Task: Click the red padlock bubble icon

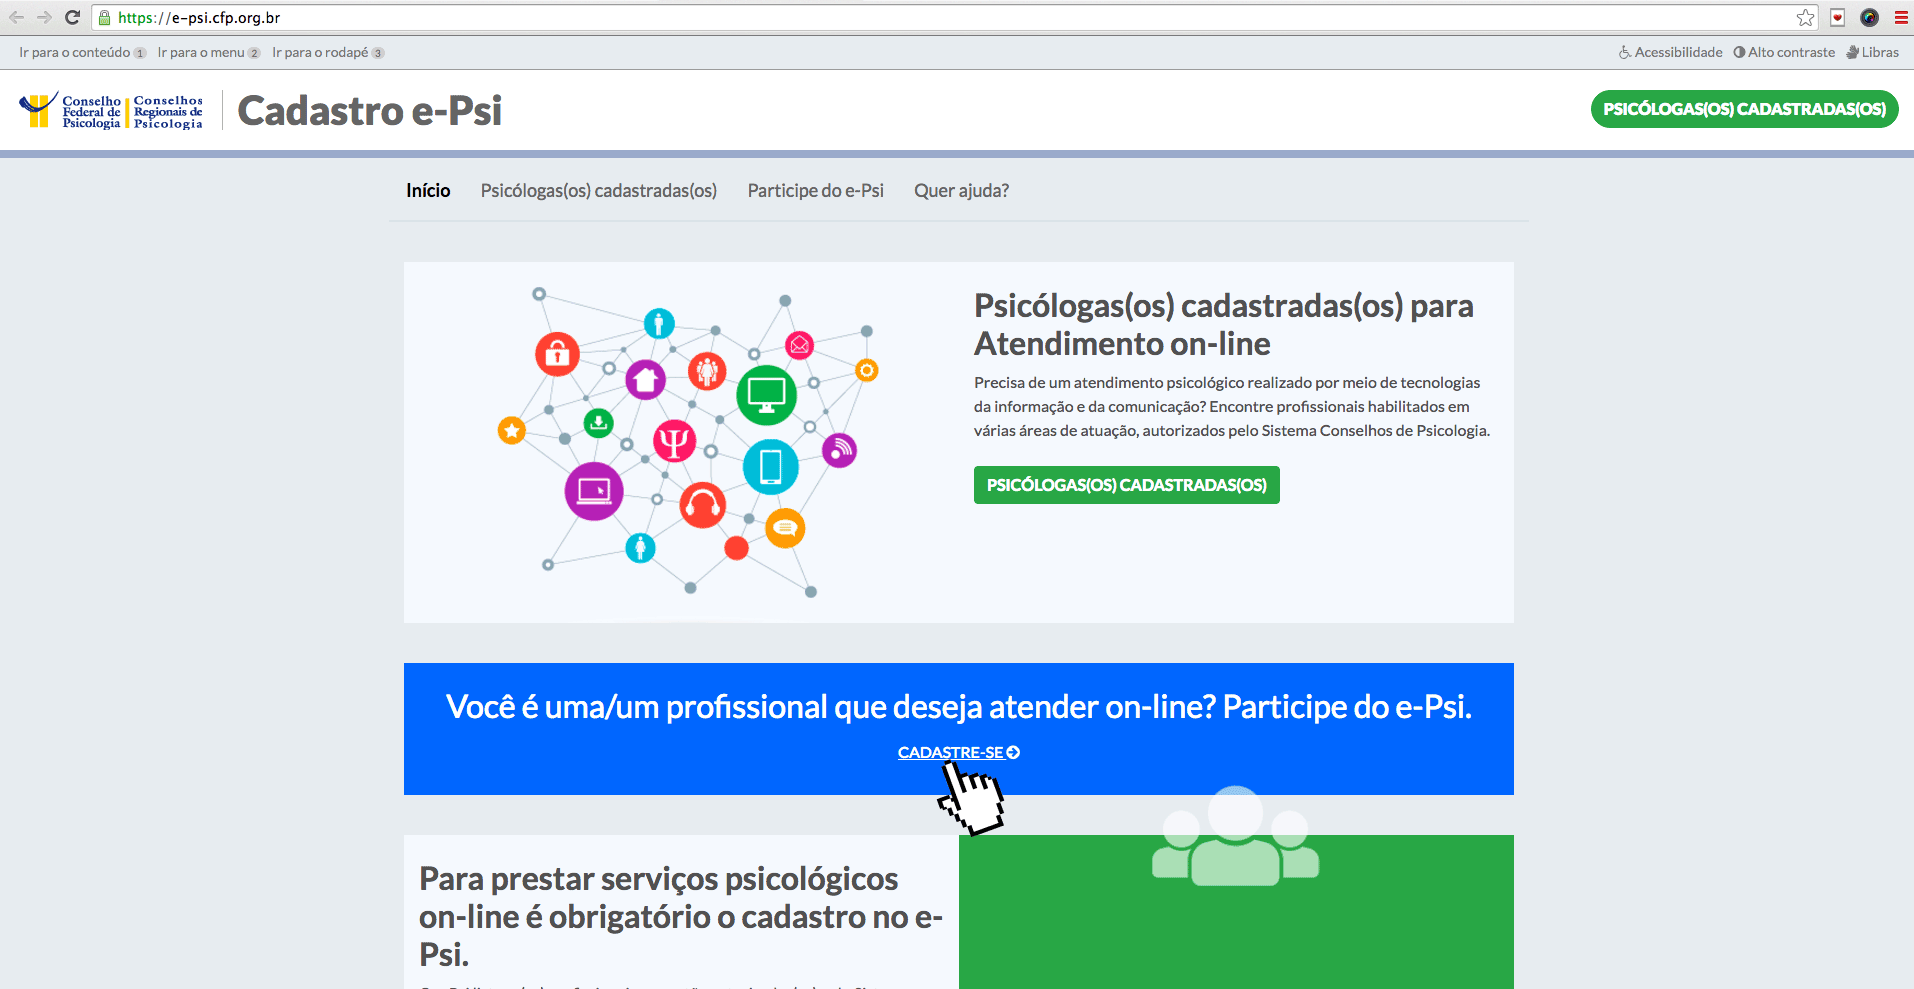Action: (557, 353)
